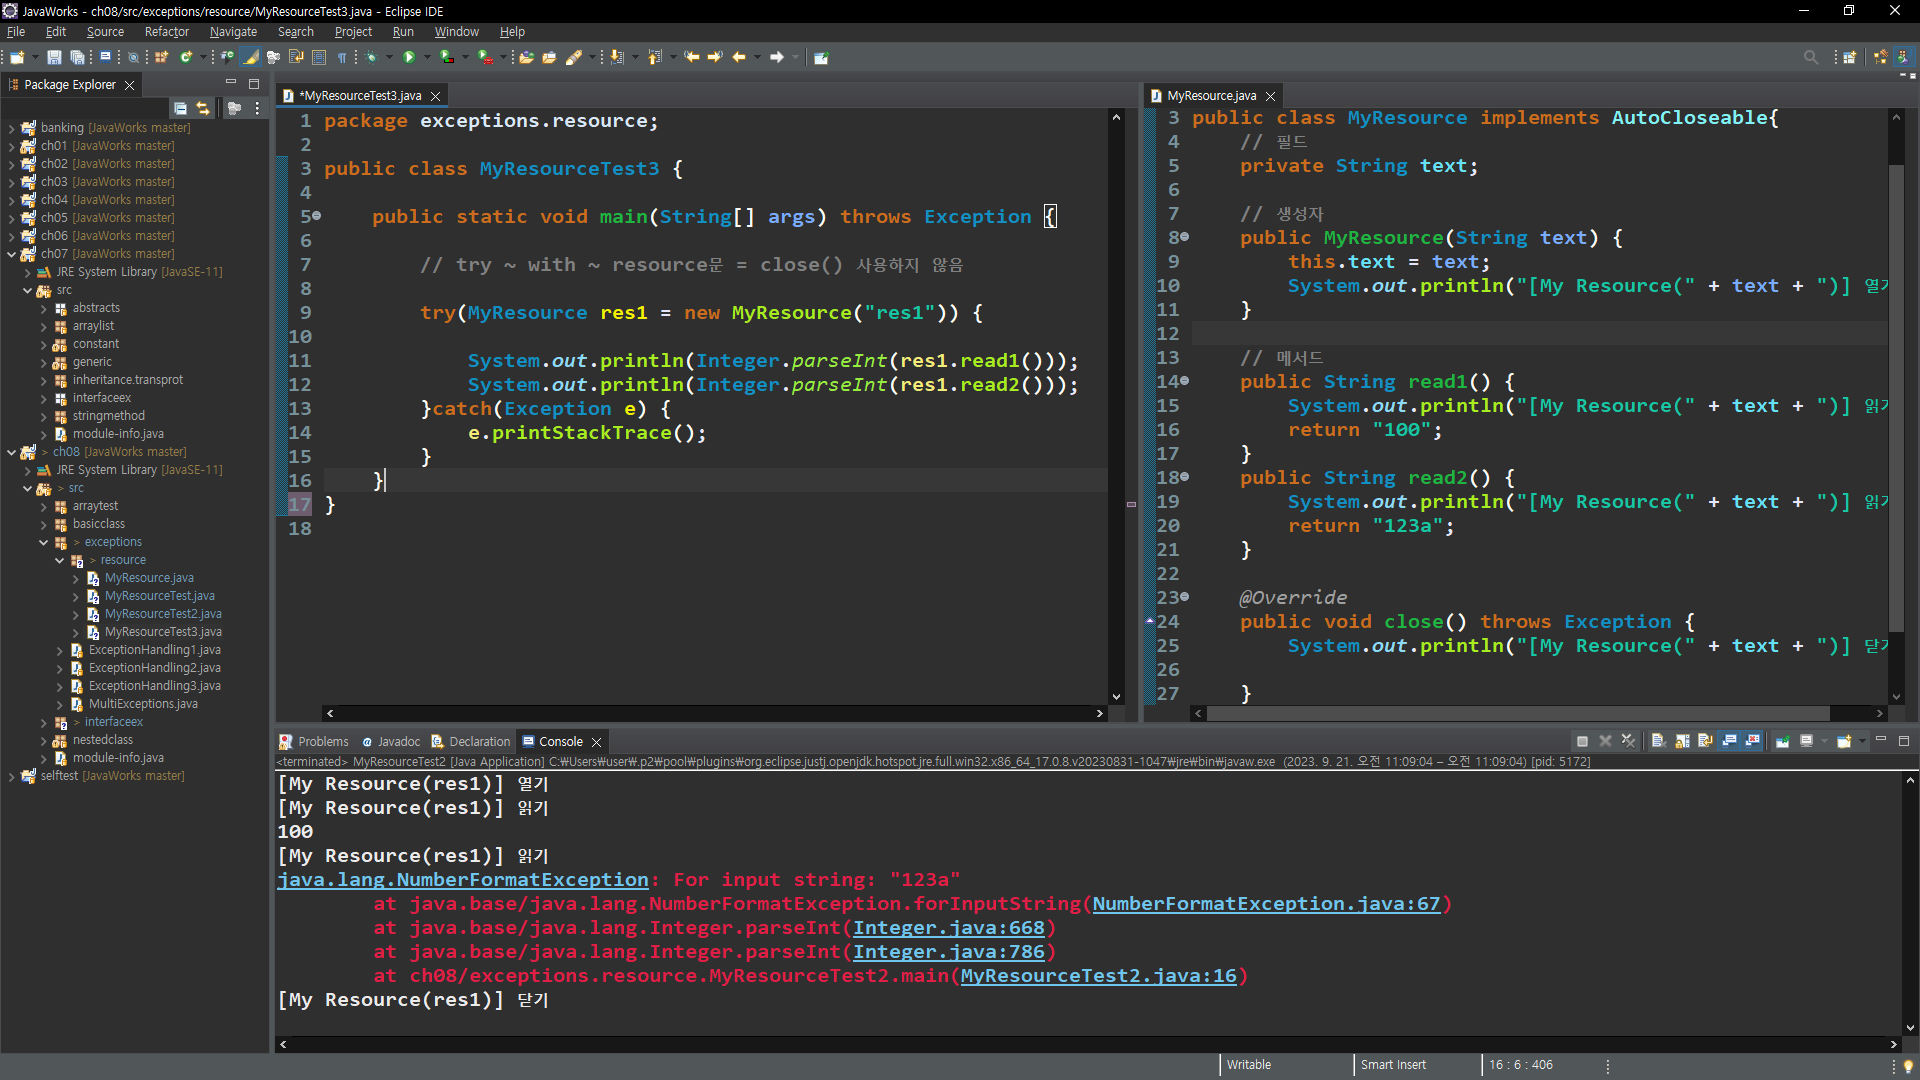This screenshot has width=1920, height=1080.
Task: Click the Debug bug icon in toolbar
Action: point(371,57)
